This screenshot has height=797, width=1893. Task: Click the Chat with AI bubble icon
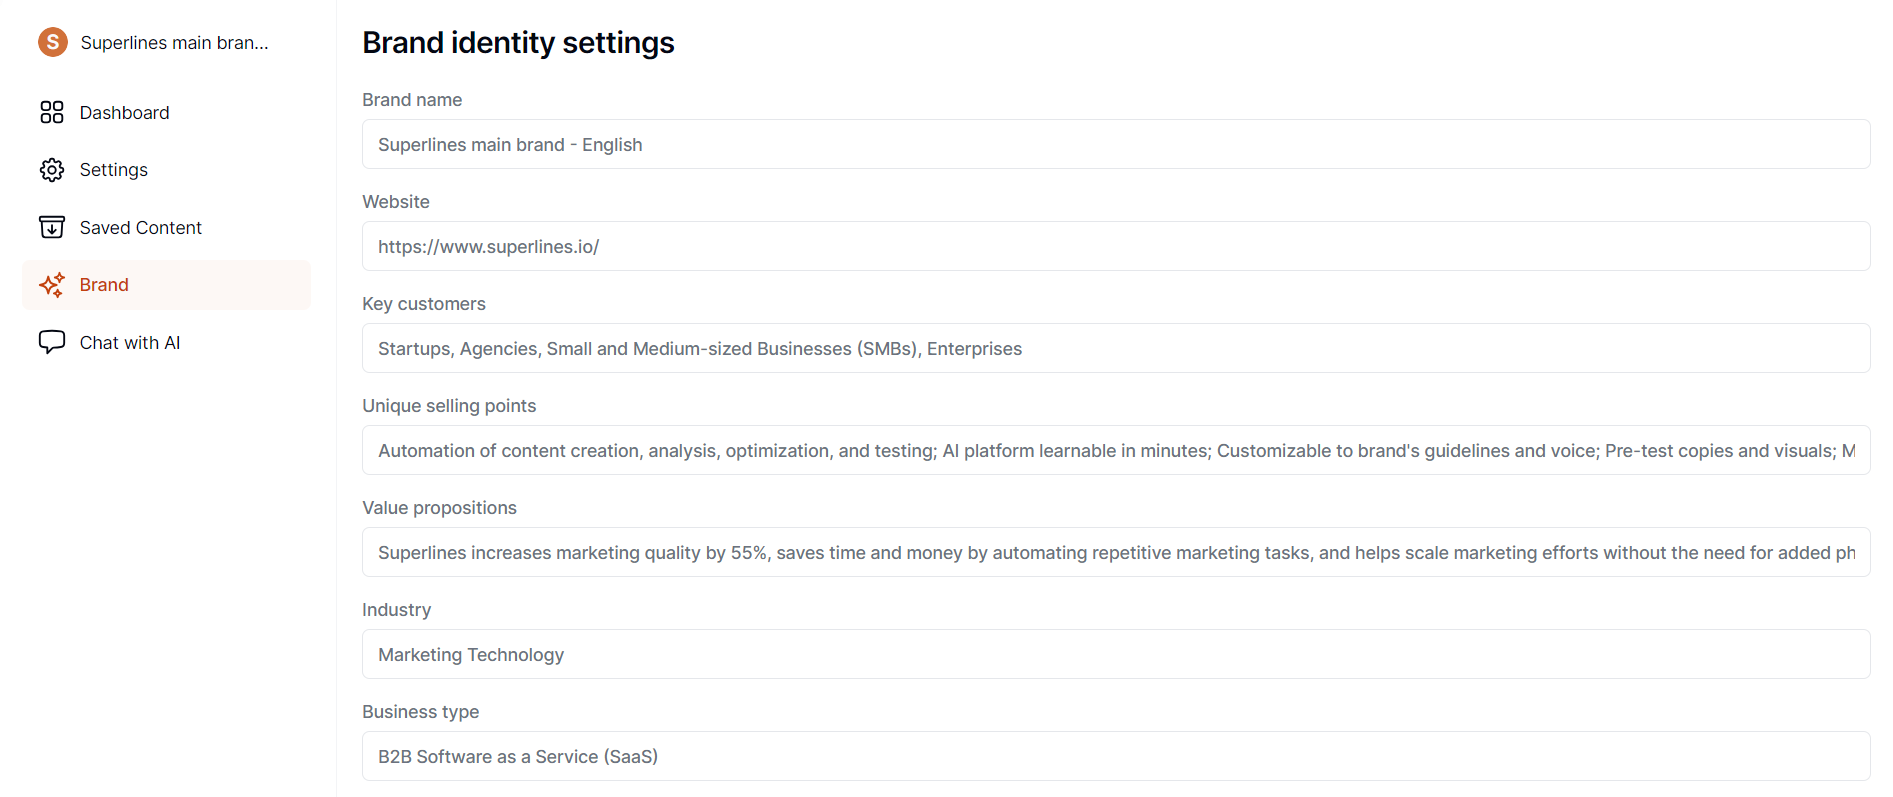pos(52,342)
